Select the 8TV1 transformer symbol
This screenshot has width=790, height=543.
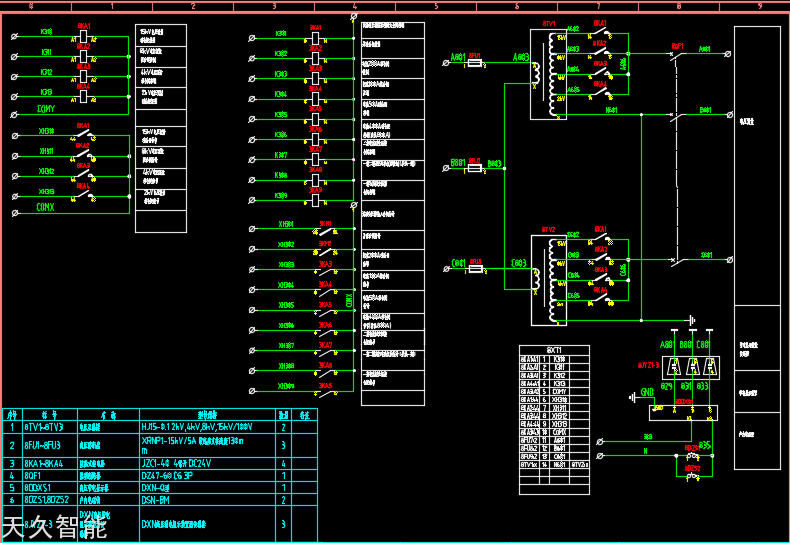[x=548, y=75]
